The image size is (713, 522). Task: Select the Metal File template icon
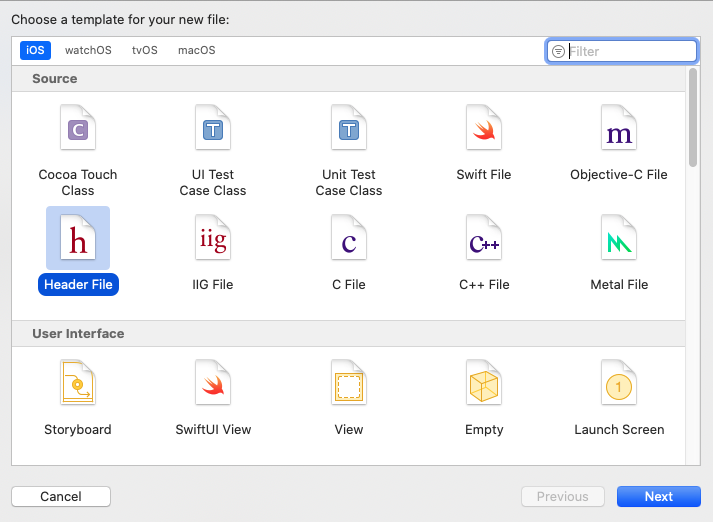pos(619,237)
